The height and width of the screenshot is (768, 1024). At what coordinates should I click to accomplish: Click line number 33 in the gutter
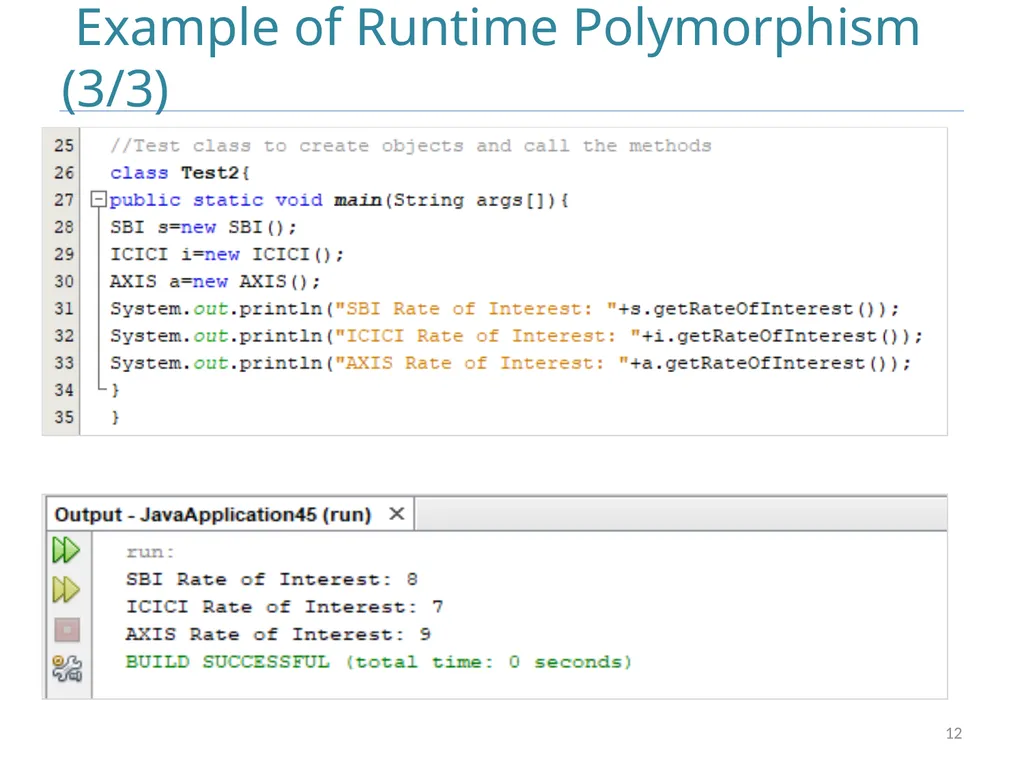[64, 362]
